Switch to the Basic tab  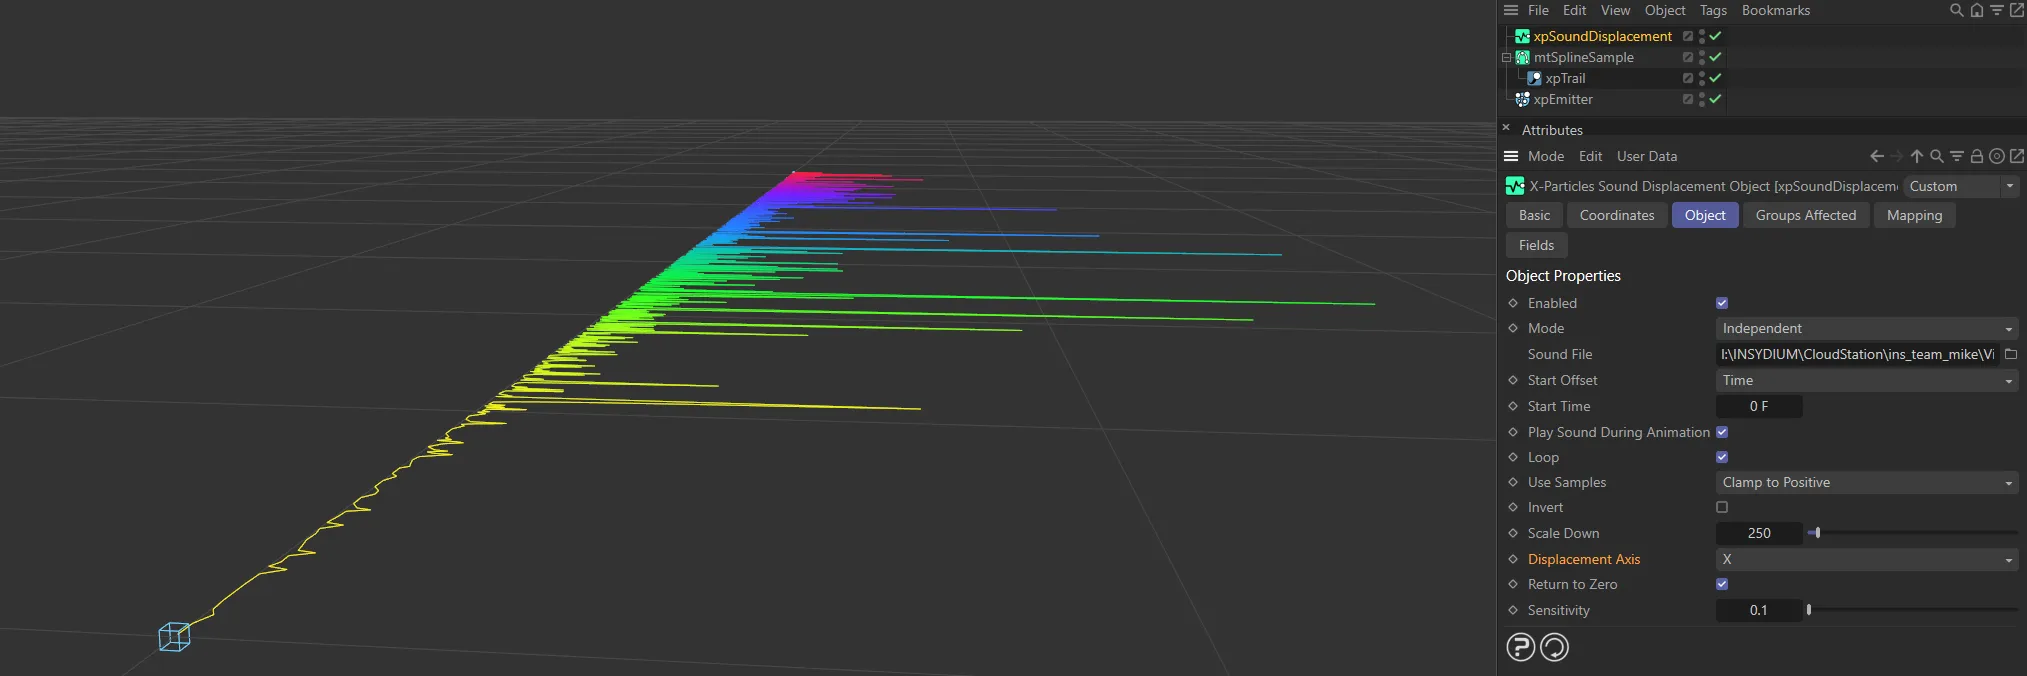(1534, 215)
